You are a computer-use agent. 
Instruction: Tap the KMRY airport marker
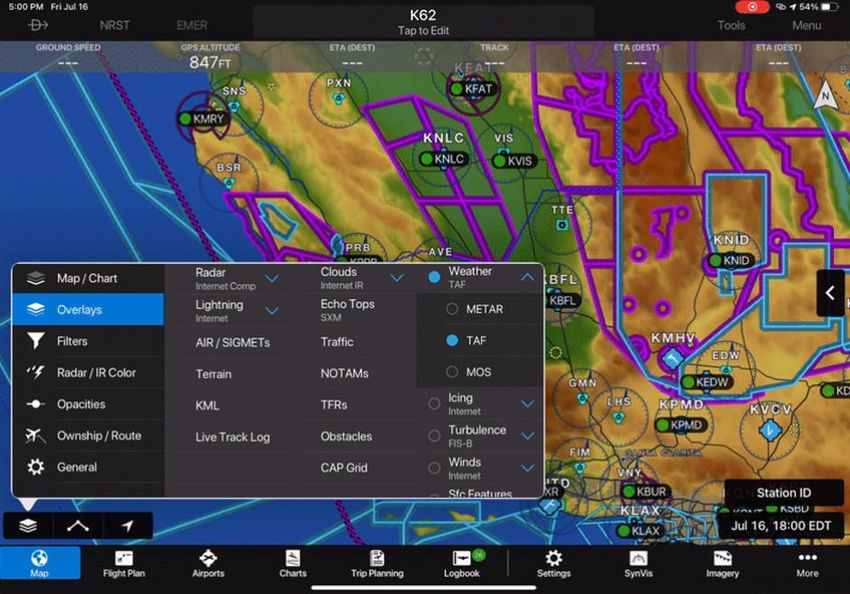pos(202,118)
